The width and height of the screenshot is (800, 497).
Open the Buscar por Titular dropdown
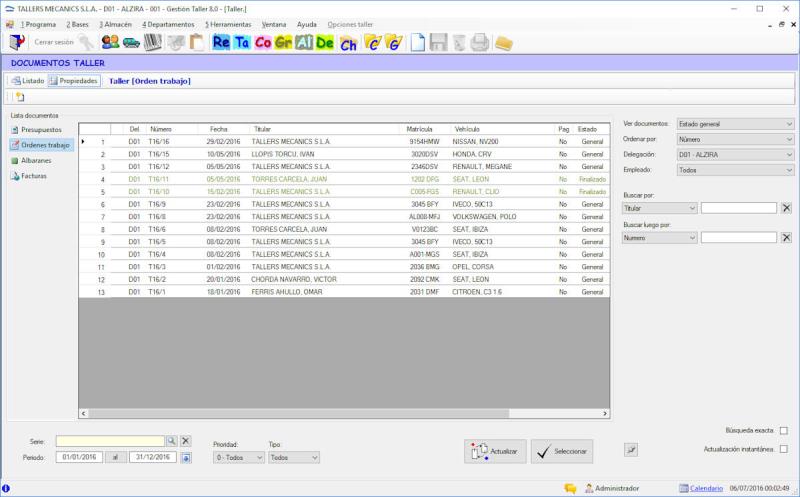click(x=660, y=208)
